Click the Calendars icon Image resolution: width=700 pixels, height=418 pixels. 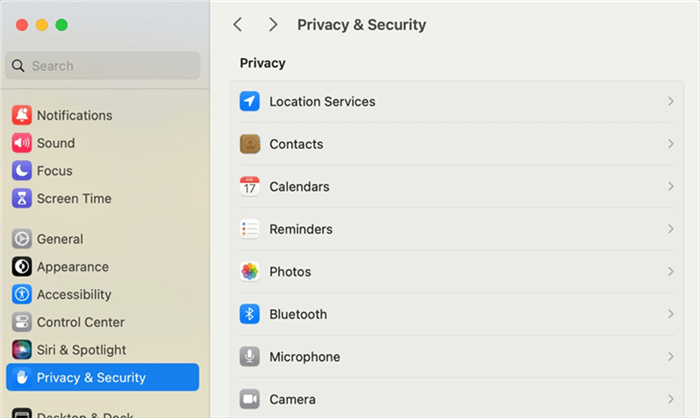click(x=250, y=187)
